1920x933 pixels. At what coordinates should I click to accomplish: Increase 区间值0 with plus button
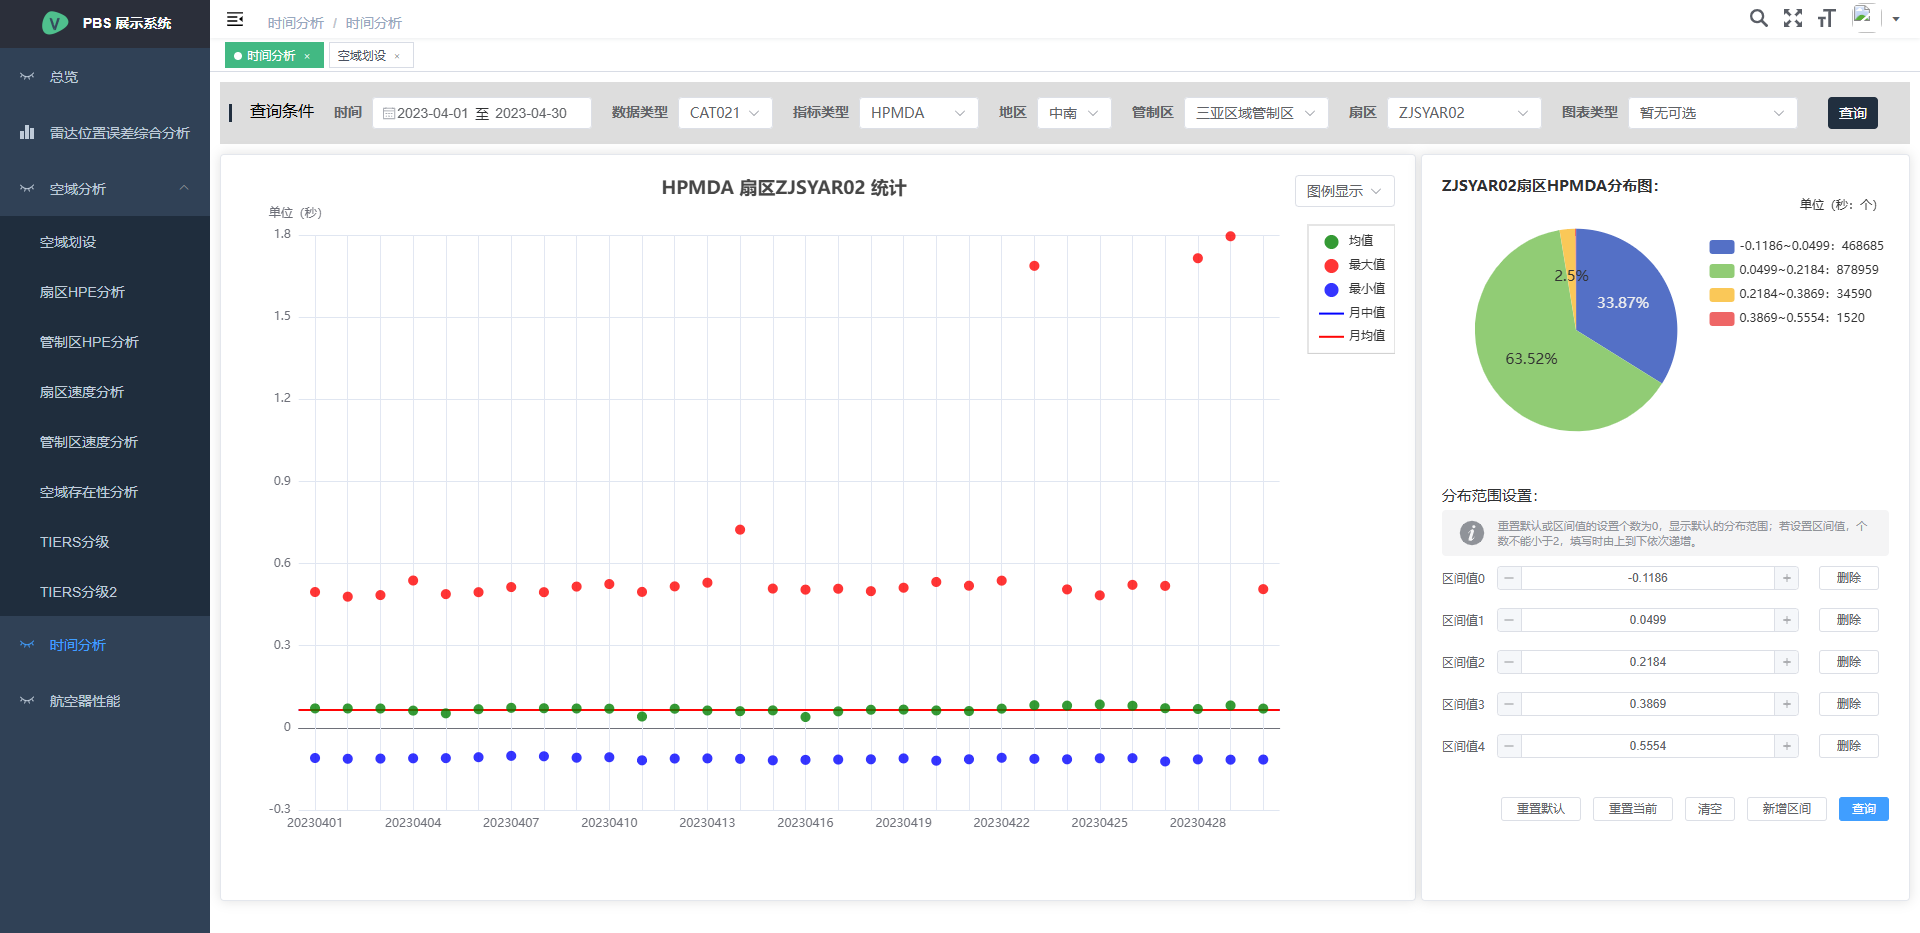pos(1786,578)
